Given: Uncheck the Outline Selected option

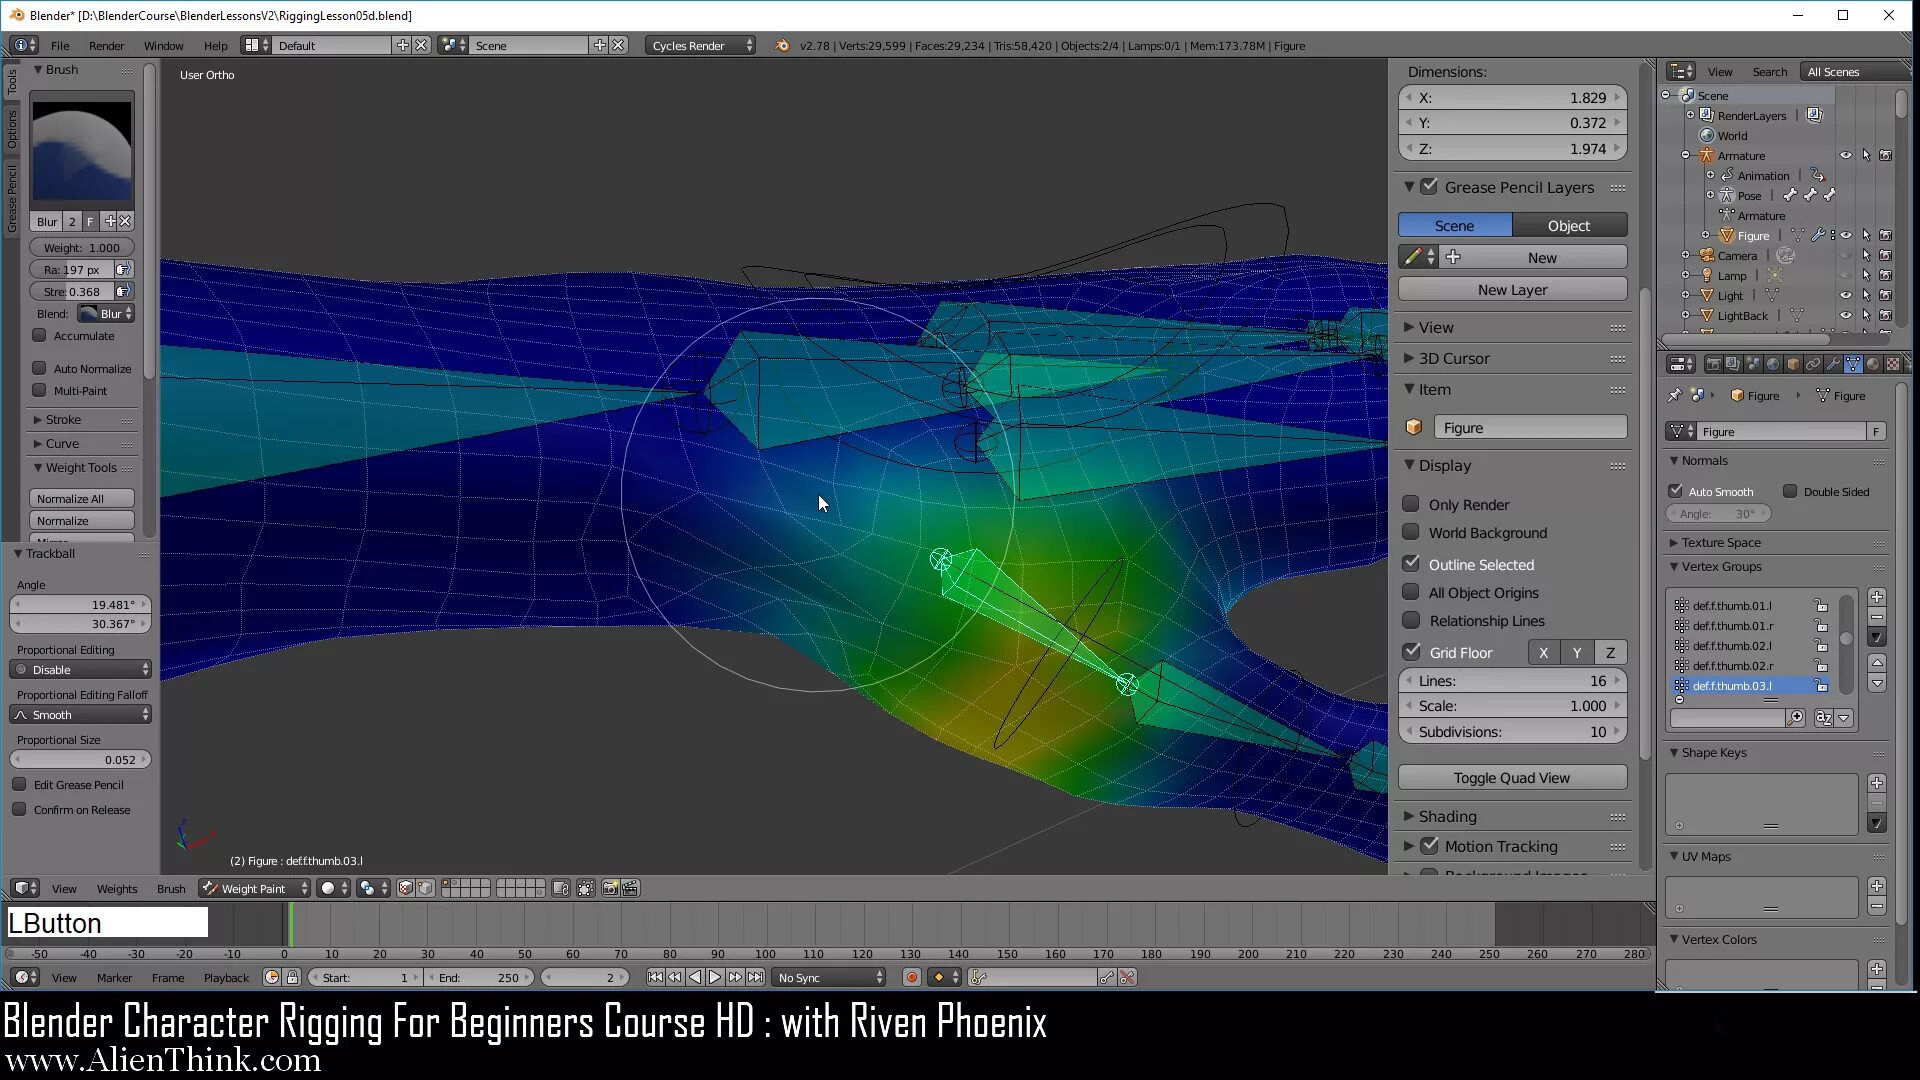Looking at the screenshot, I should point(1411,564).
